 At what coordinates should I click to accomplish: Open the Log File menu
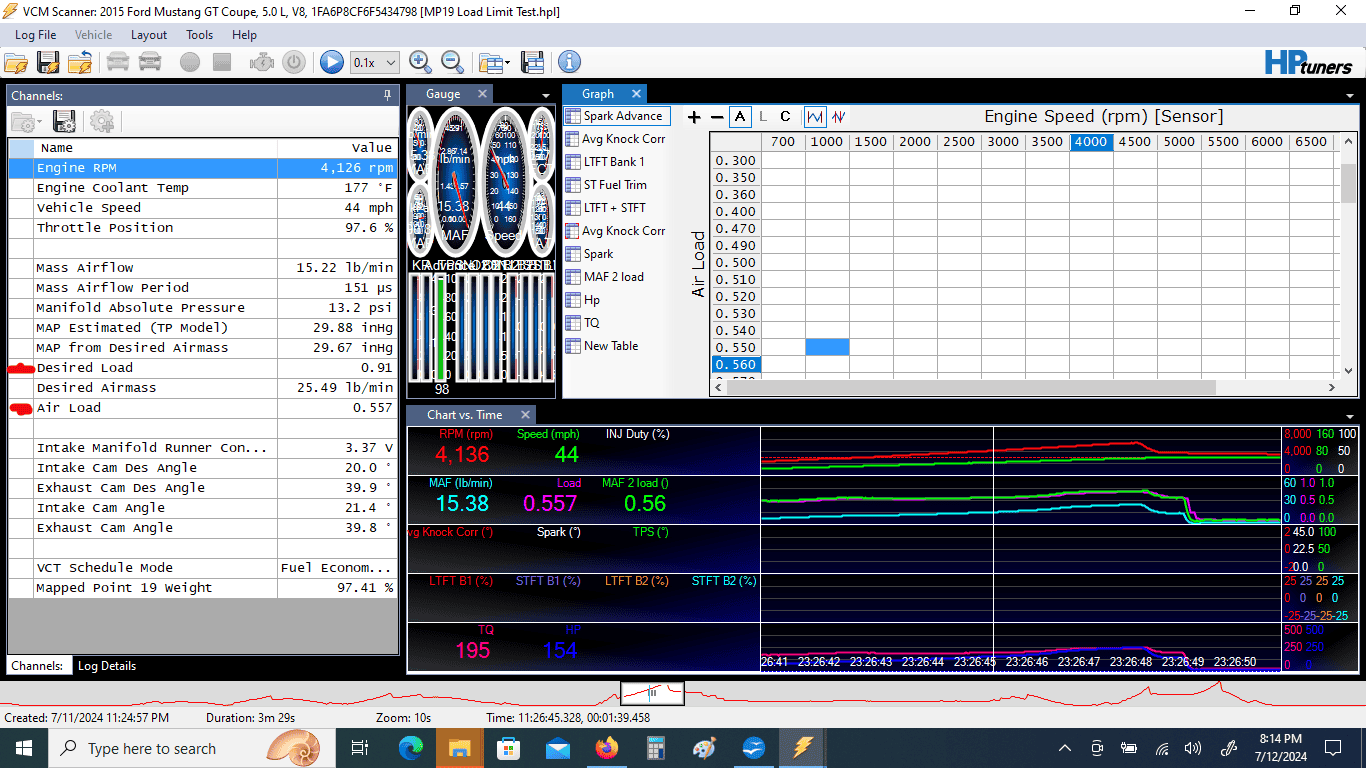(x=35, y=35)
